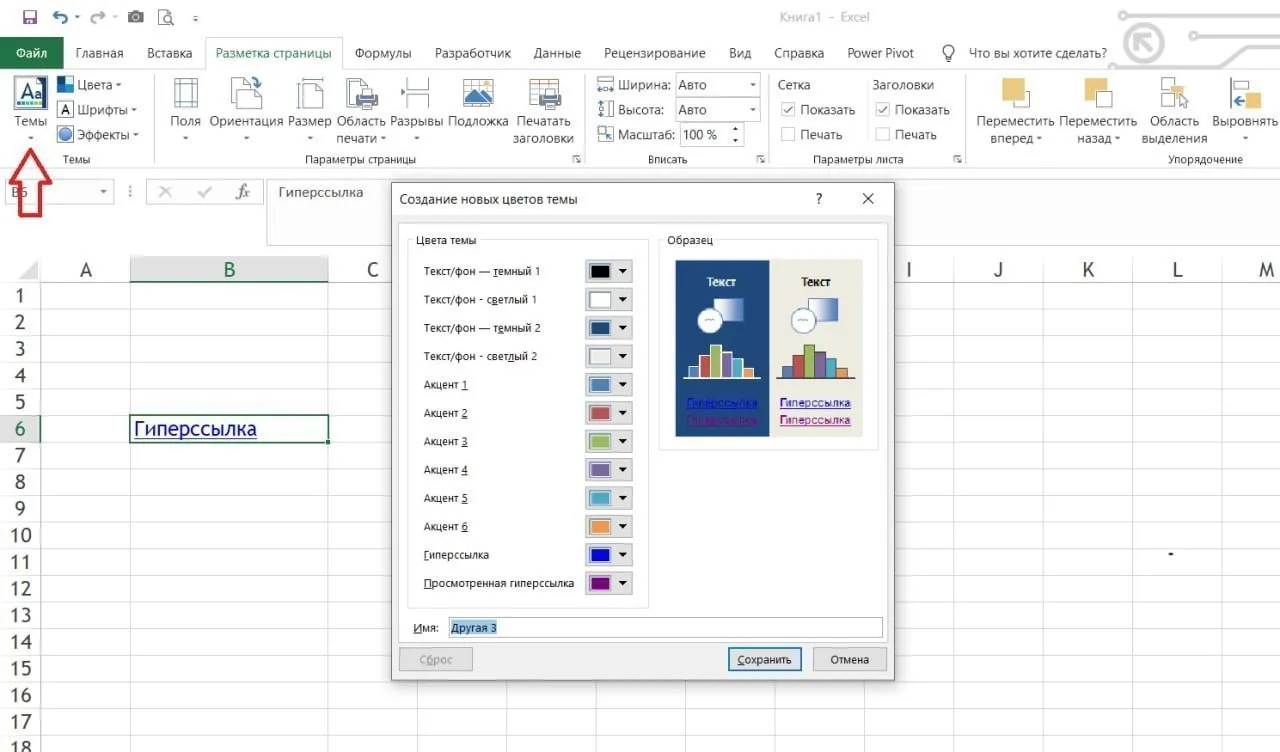Click the print preview icon in quick access toolbar
The image size is (1280, 752).
[x=165, y=17]
